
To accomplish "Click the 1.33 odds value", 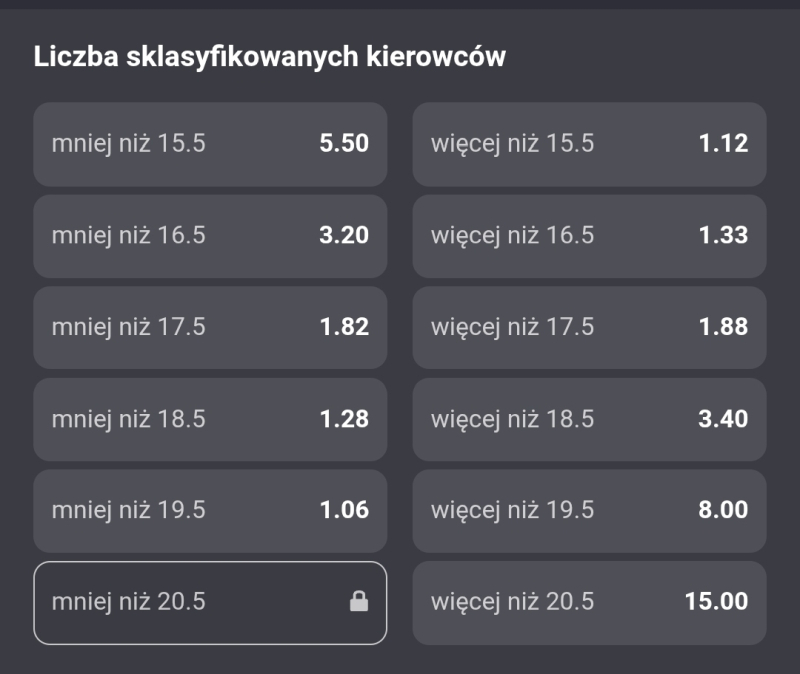I will tap(723, 236).
